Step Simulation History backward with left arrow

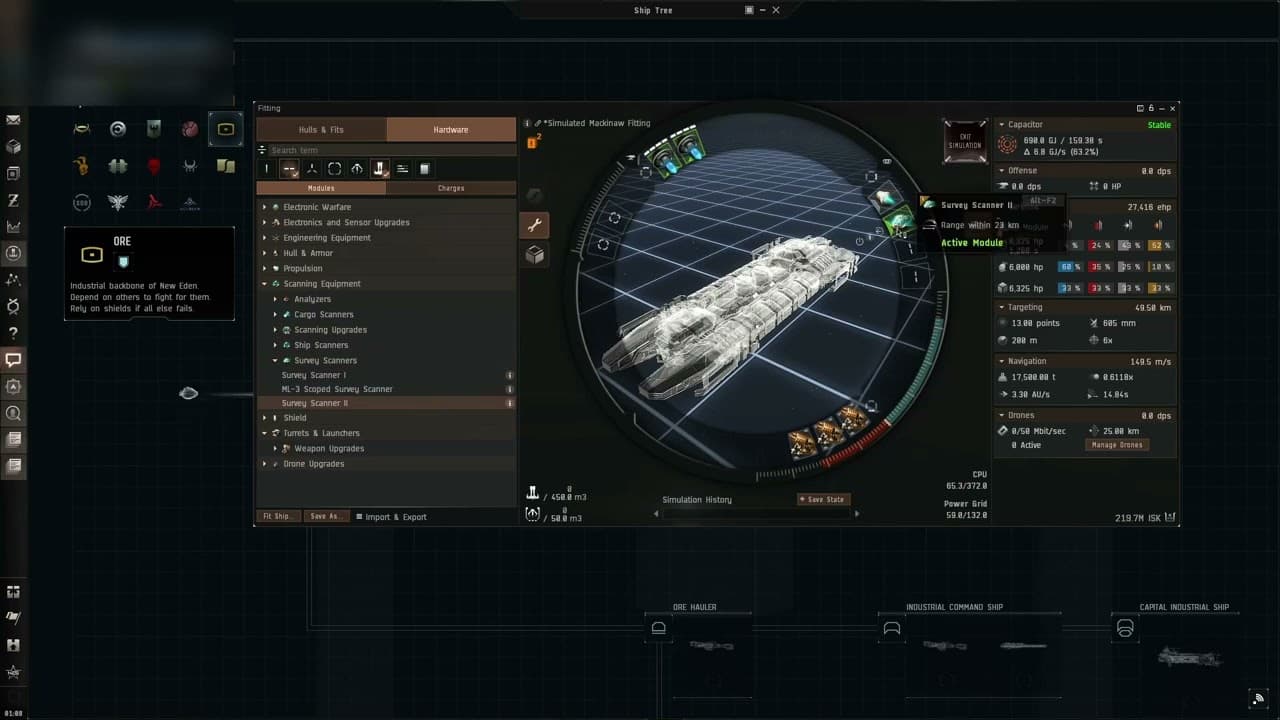(657, 514)
